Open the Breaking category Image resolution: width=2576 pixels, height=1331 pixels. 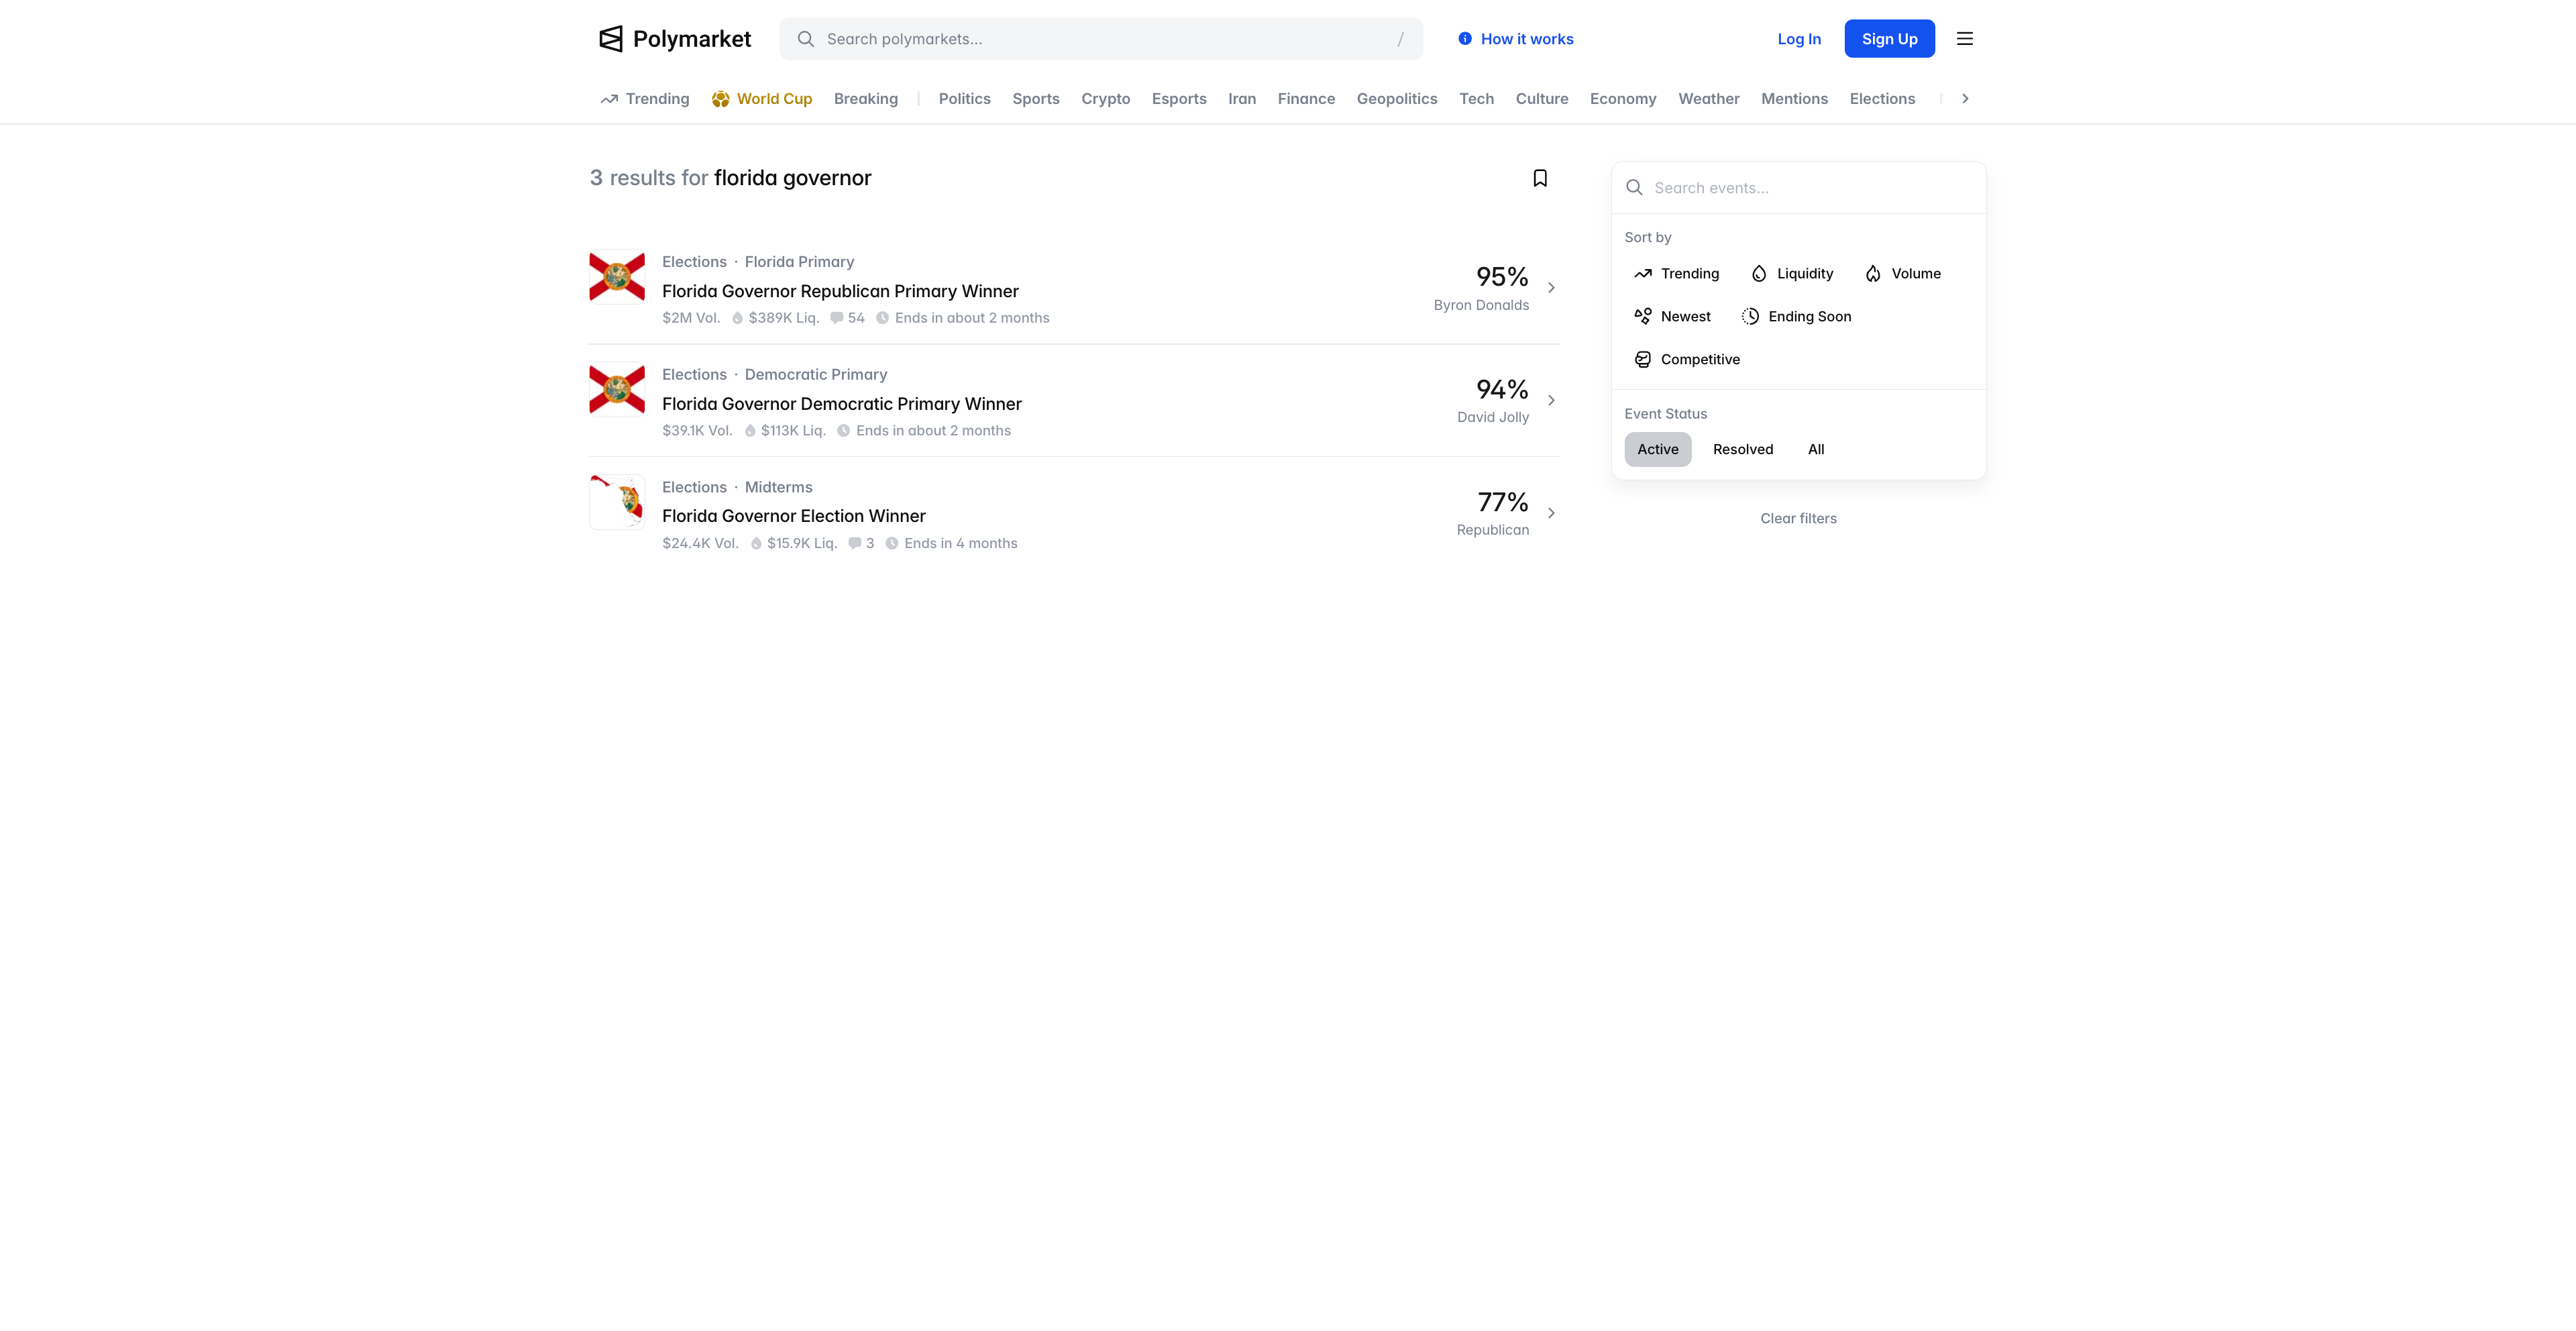click(866, 99)
